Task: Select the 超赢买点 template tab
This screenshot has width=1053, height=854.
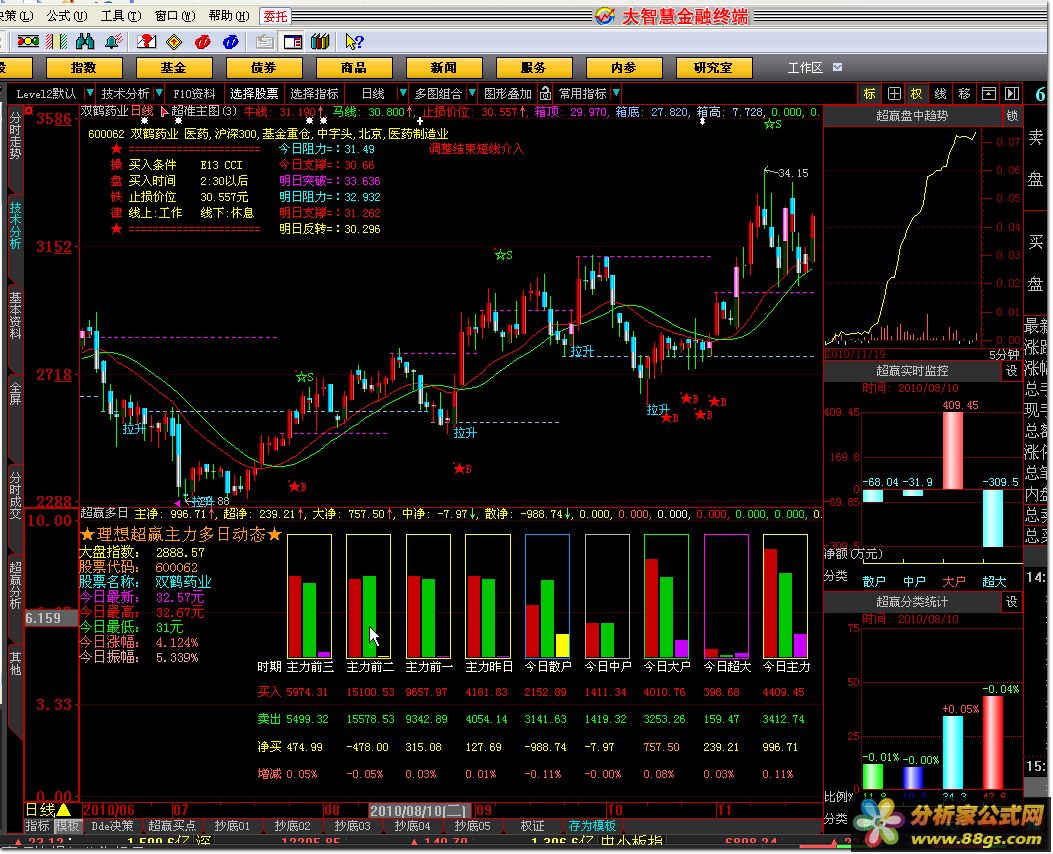Action: tap(171, 826)
